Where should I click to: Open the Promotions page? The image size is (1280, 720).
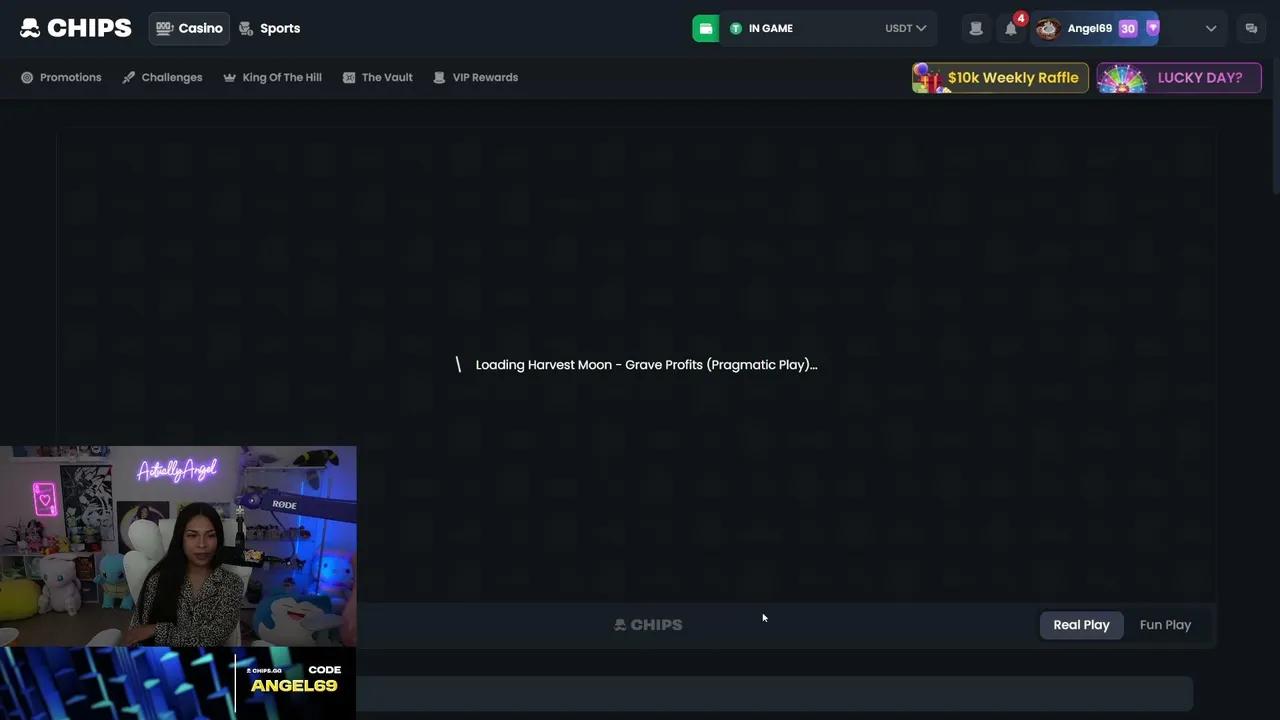click(x=61, y=77)
